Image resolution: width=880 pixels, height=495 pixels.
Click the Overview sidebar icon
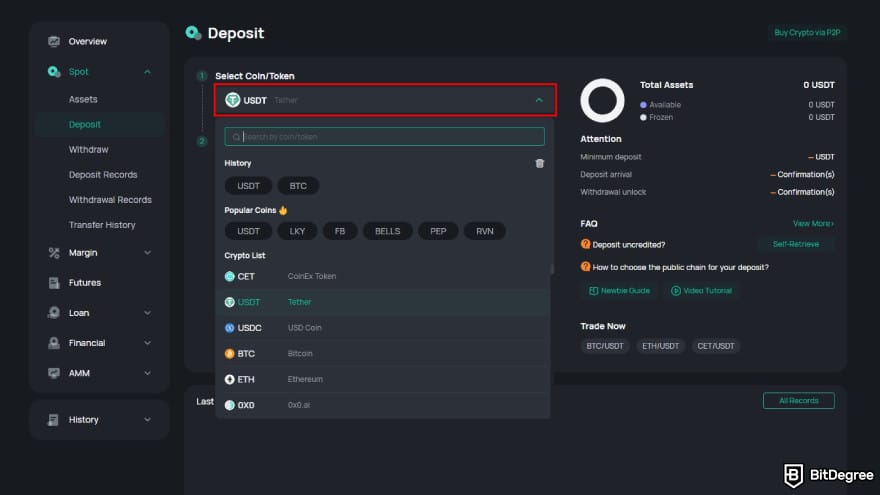(x=54, y=42)
